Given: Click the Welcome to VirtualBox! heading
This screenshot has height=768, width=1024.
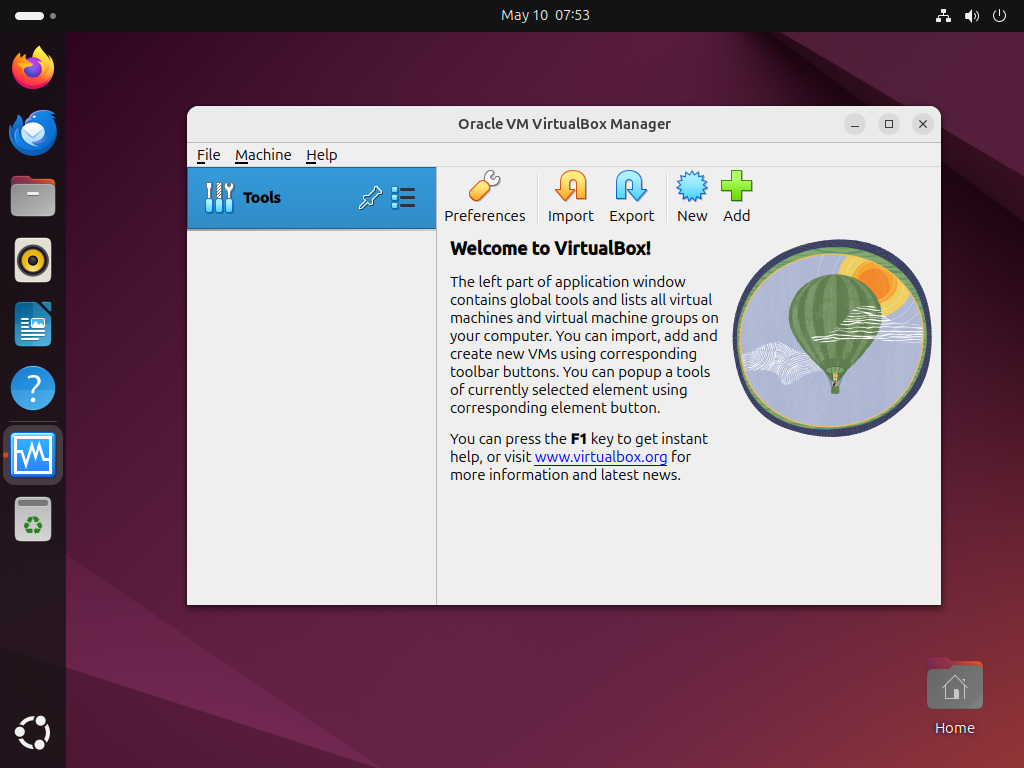Looking at the screenshot, I should (550, 248).
